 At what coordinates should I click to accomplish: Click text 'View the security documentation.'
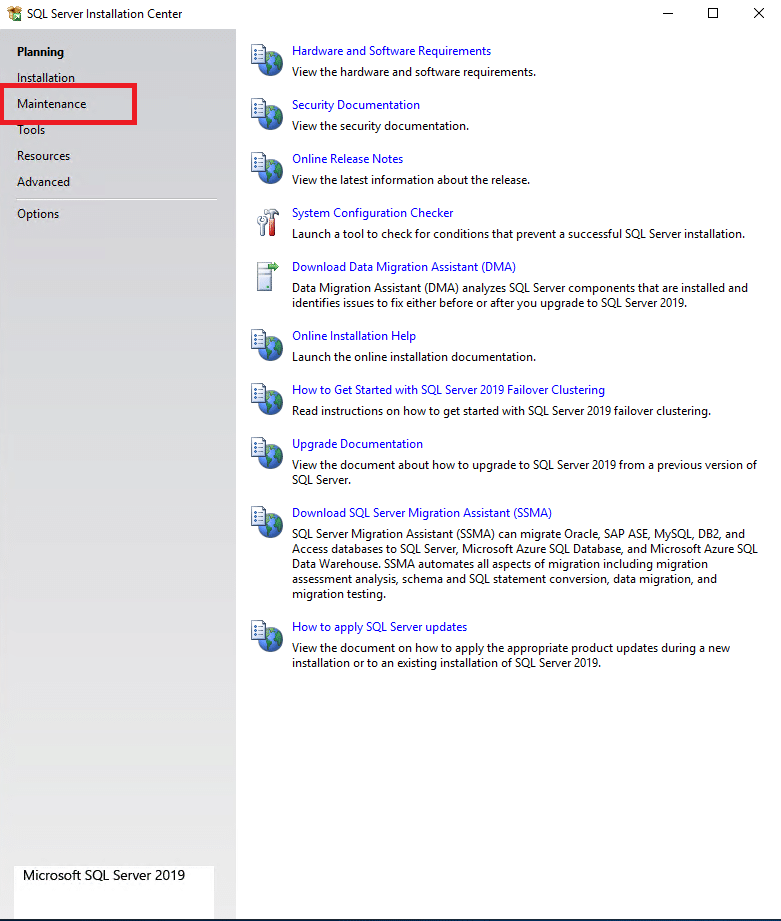point(381,126)
